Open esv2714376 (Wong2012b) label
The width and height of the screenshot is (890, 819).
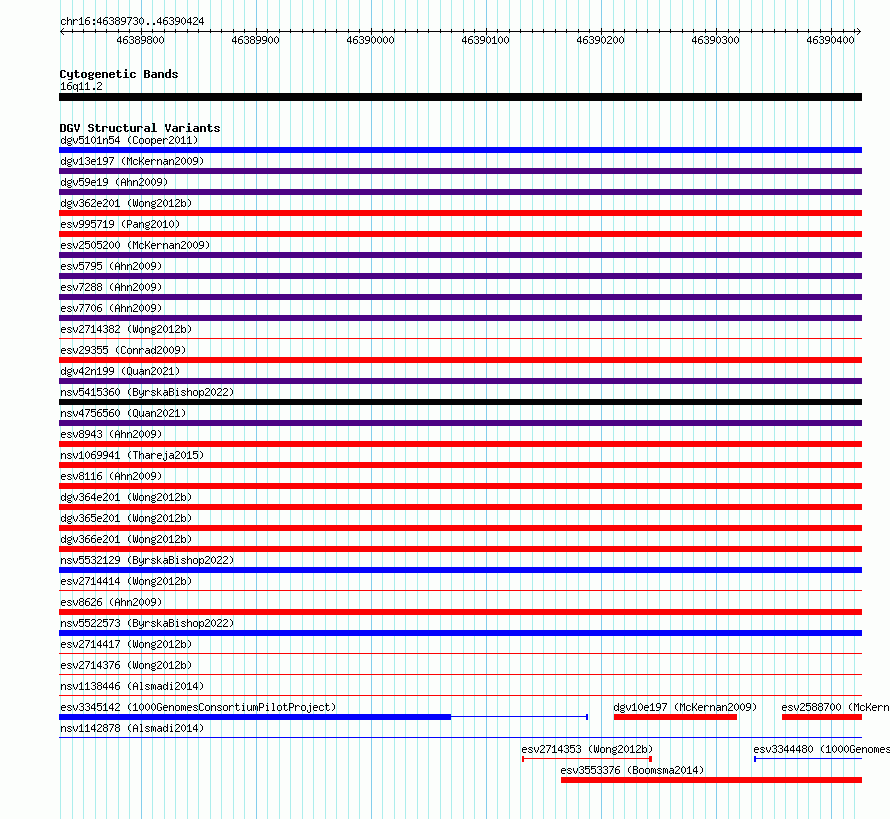126,665
